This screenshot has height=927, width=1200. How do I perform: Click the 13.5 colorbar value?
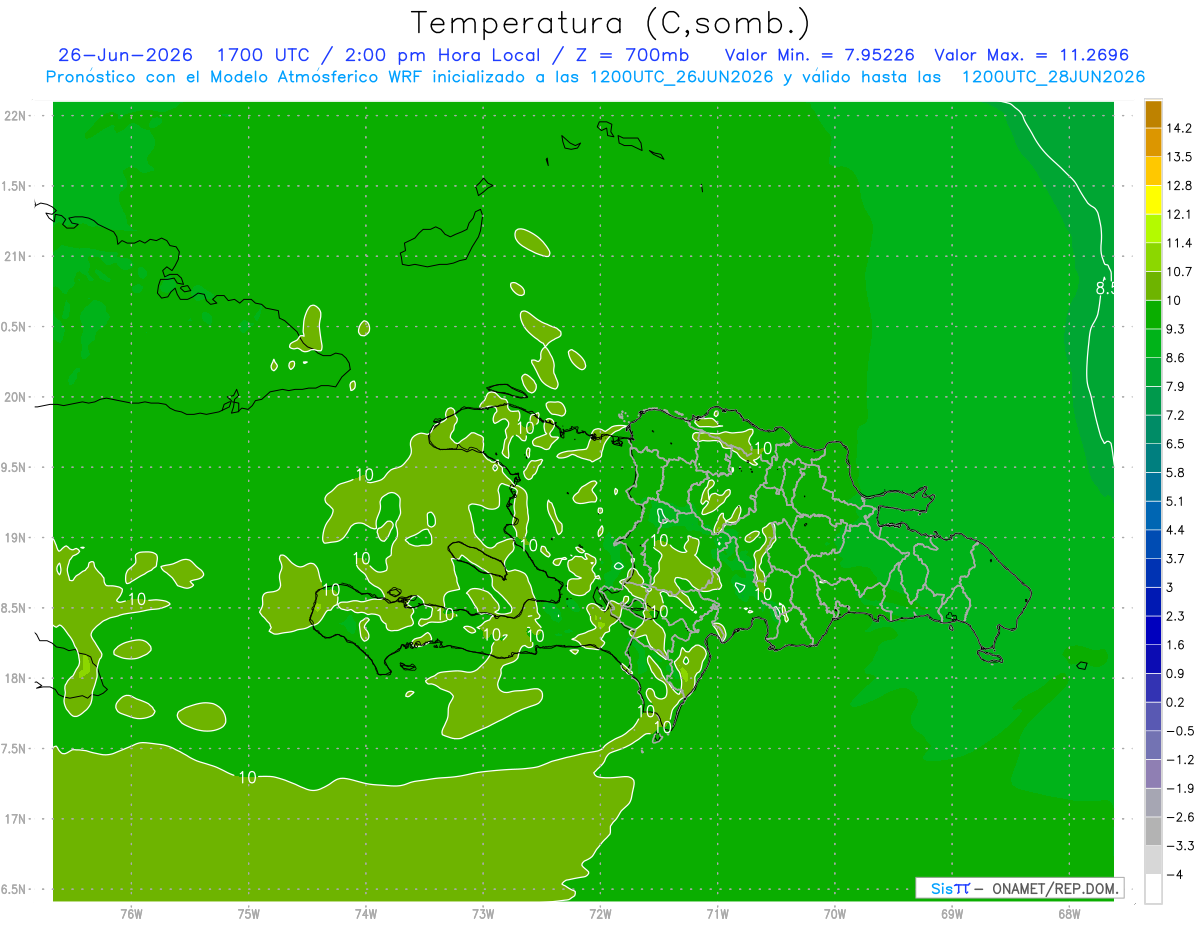pyautogui.click(x=1179, y=157)
